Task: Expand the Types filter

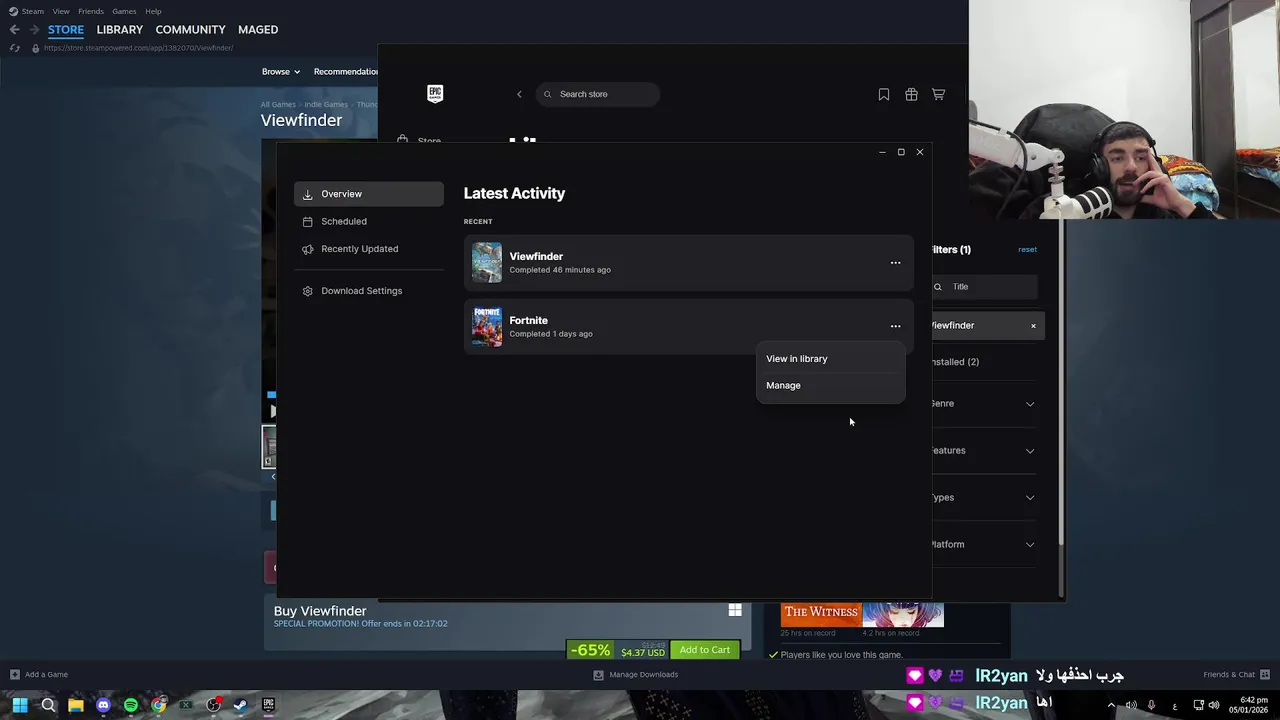Action: (984, 498)
